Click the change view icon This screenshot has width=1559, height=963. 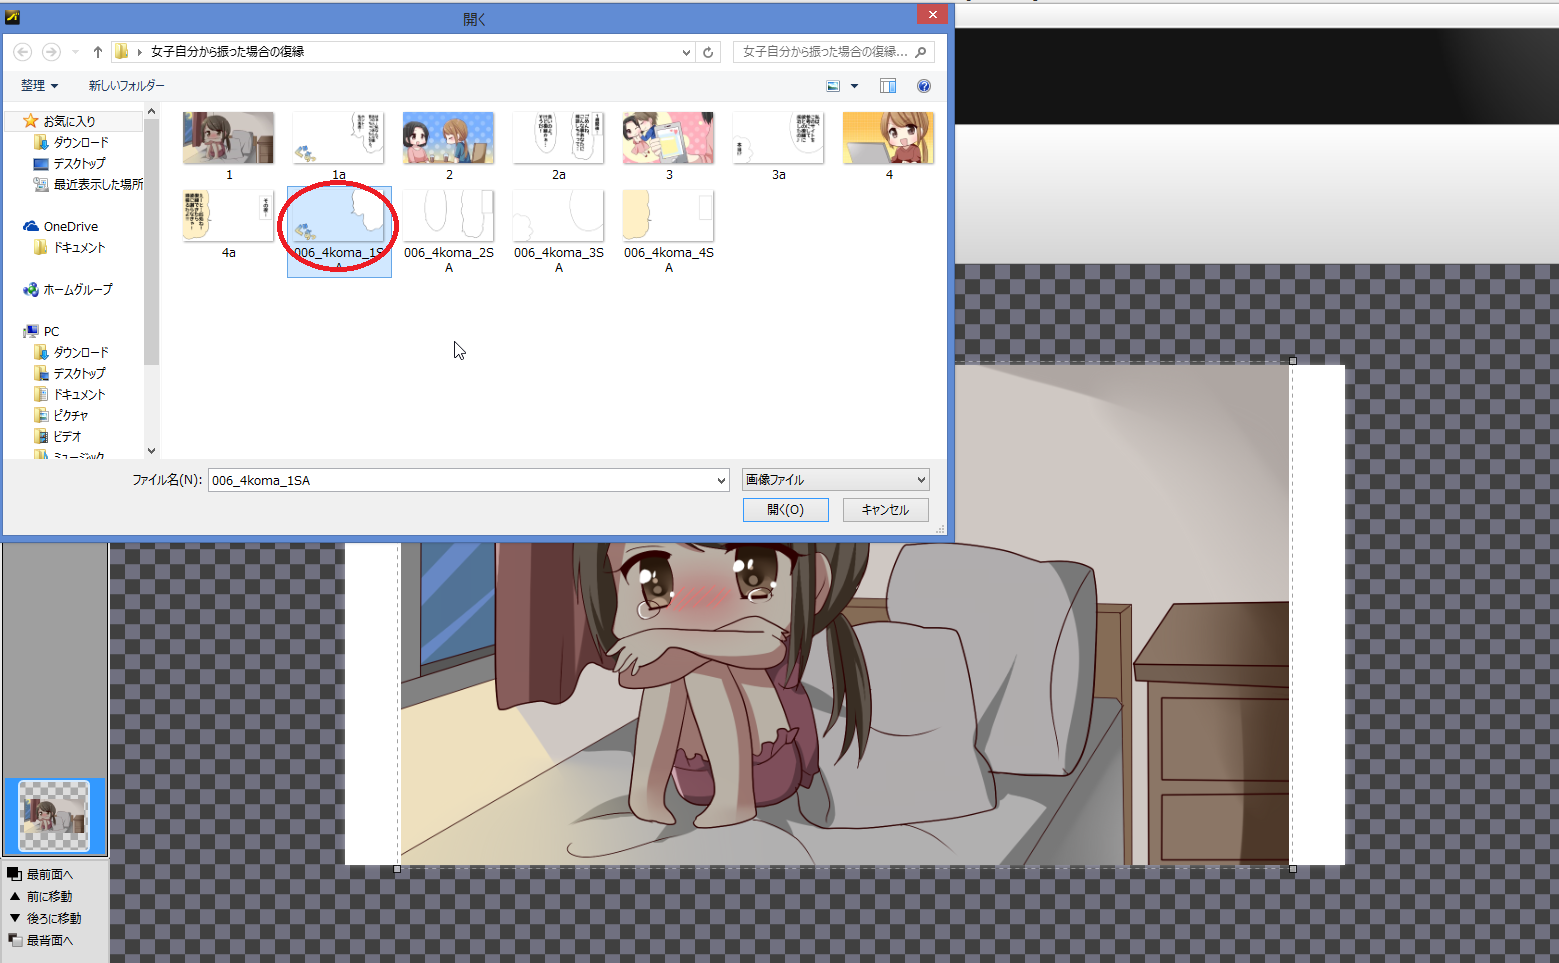(833, 86)
